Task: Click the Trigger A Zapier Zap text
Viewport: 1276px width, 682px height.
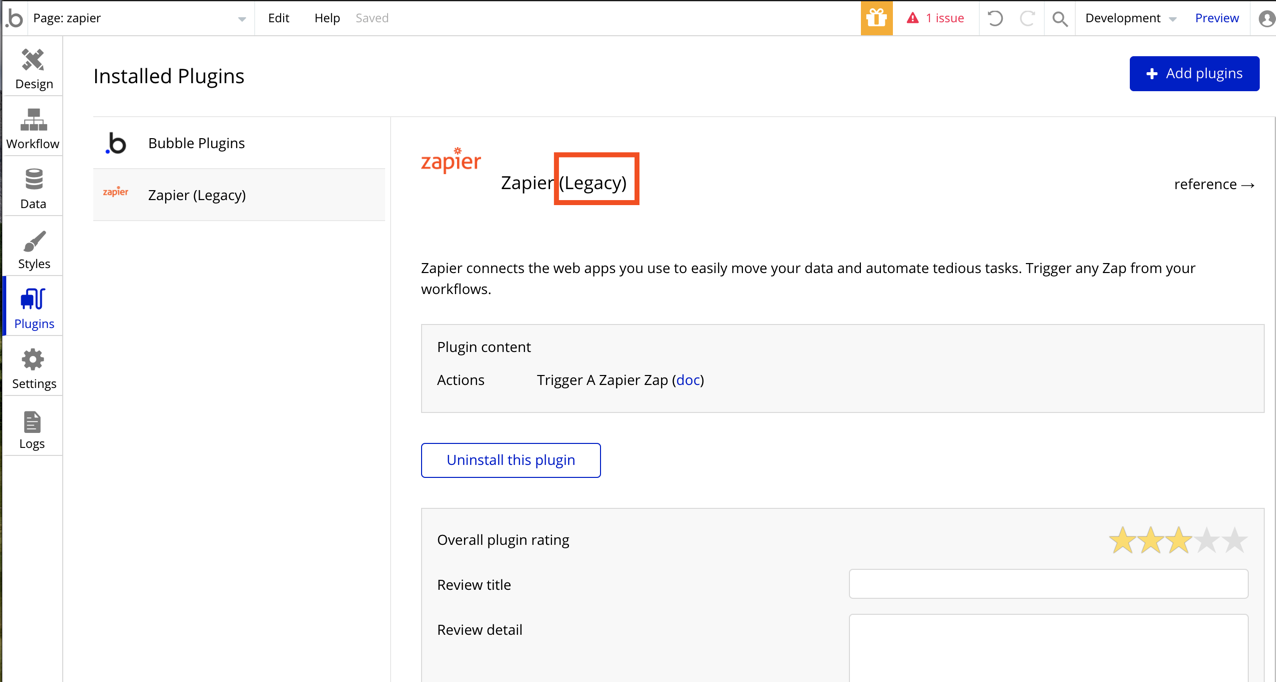Action: pos(602,380)
